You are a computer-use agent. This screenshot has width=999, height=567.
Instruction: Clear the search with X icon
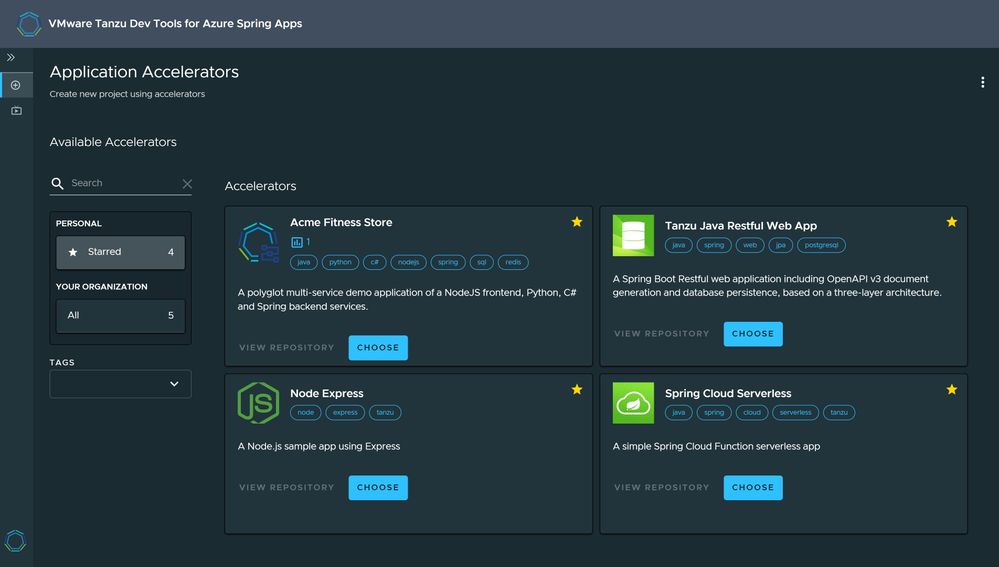(x=187, y=183)
